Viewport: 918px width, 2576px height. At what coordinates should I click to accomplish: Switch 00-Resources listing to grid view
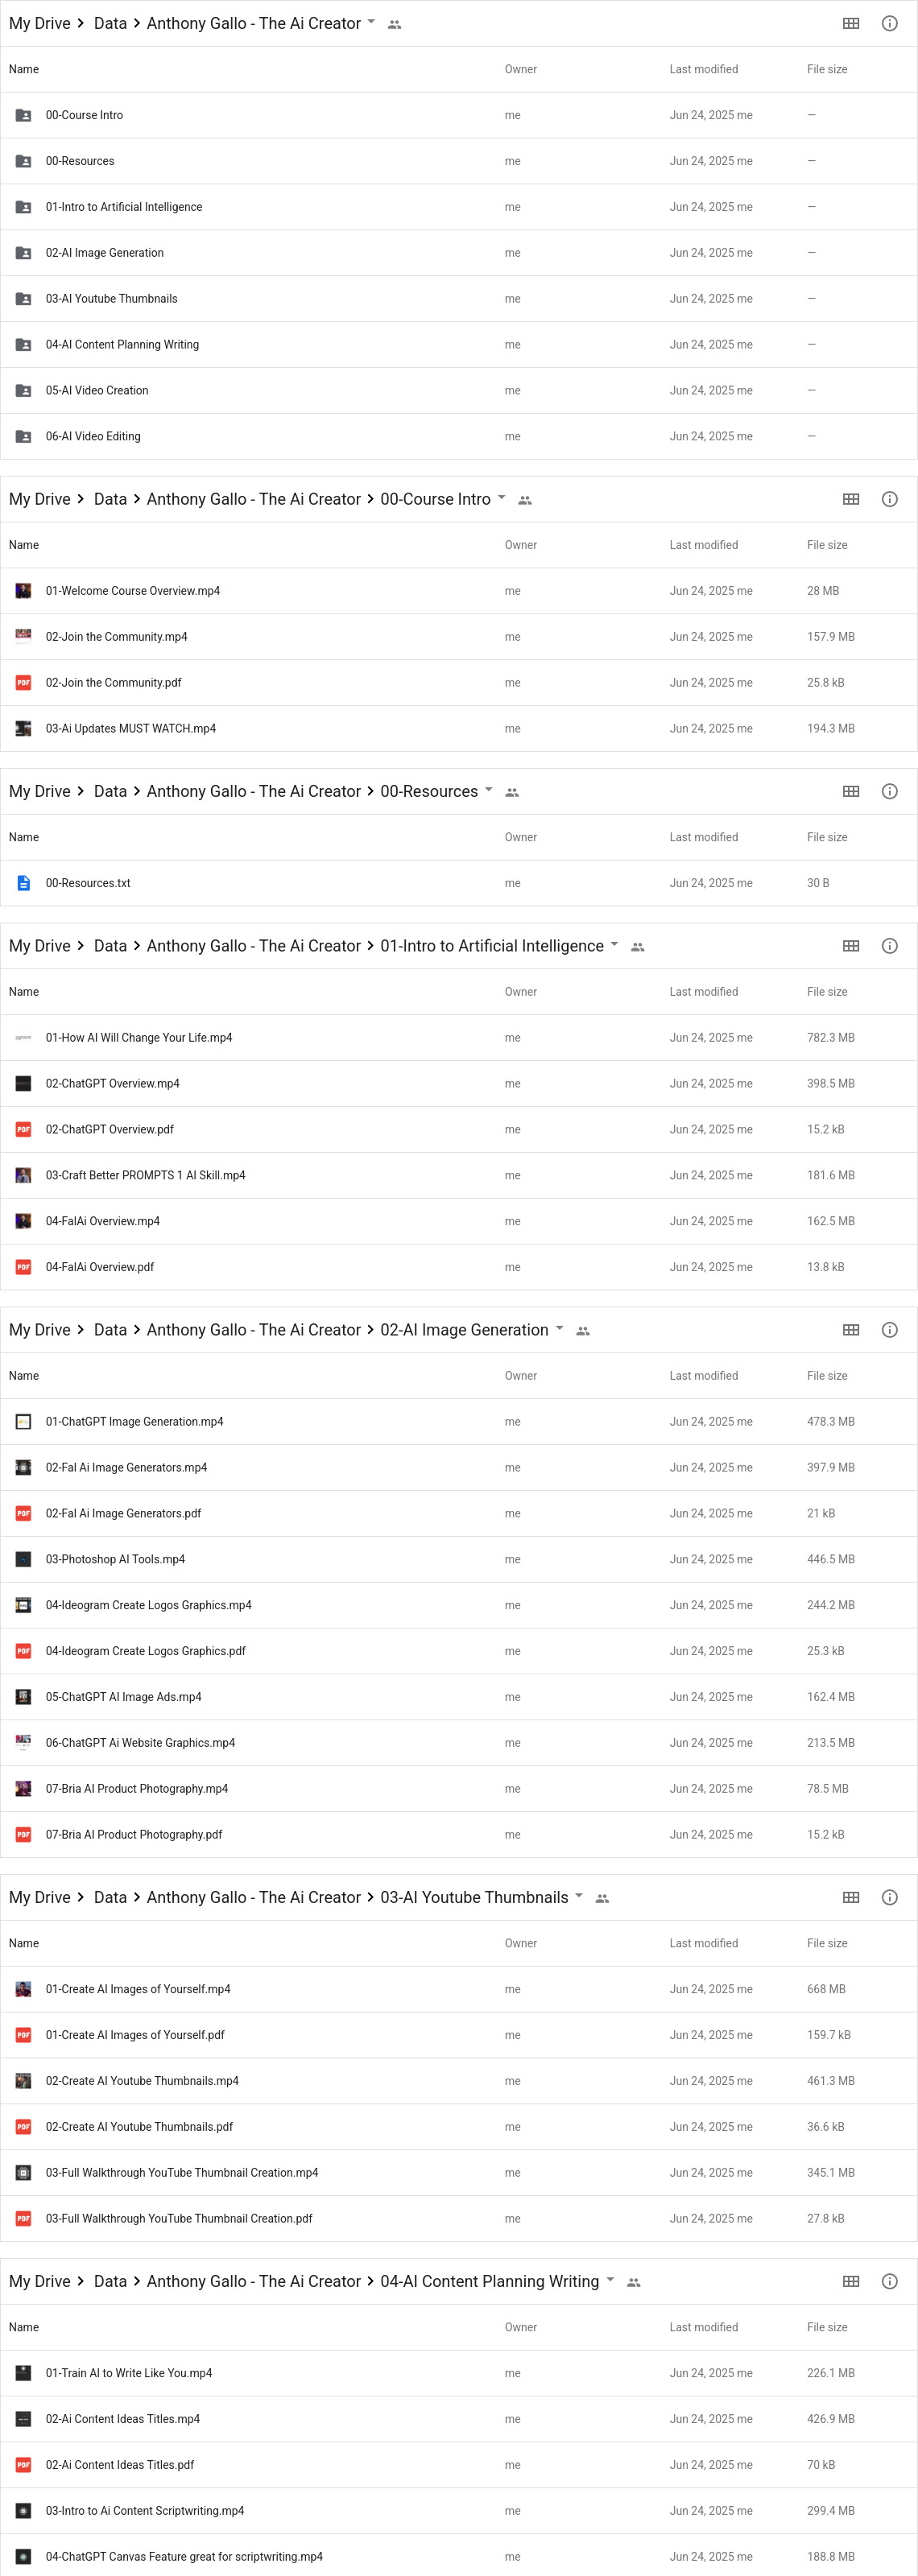click(851, 791)
